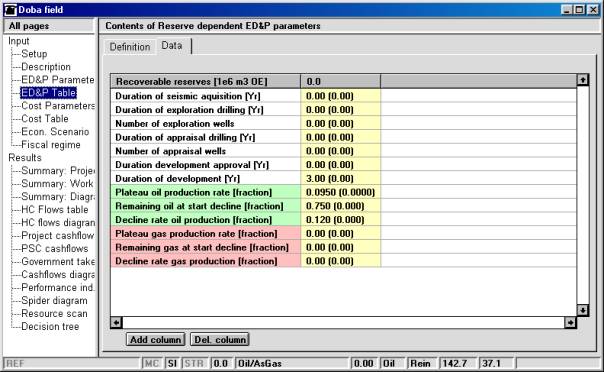Maximize the Doba field window
Image resolution: width=604 pixels, height=372 pixels.
tap(579, 10)
